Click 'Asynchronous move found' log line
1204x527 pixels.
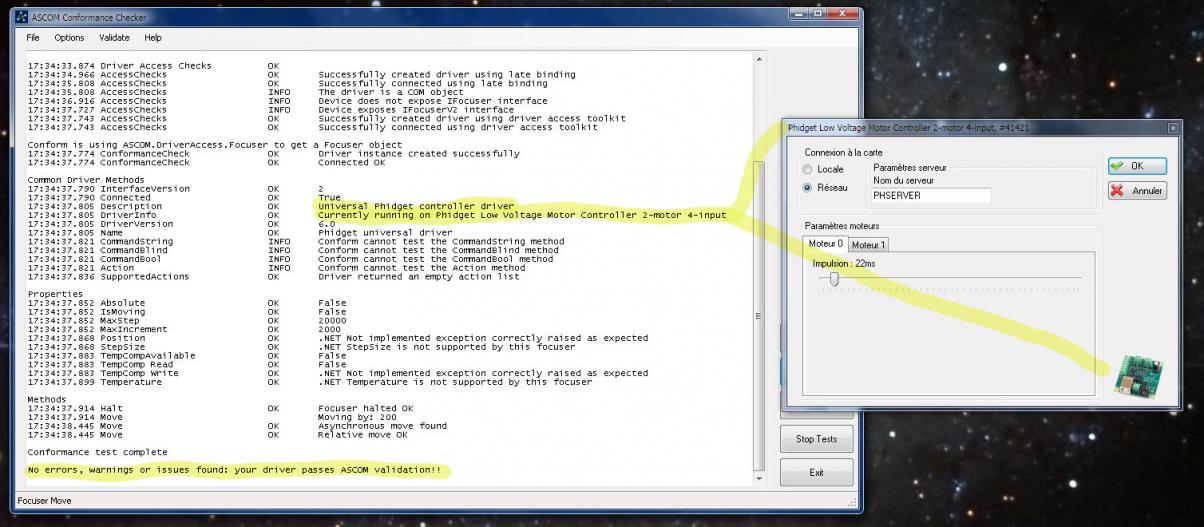coord(383,426)
